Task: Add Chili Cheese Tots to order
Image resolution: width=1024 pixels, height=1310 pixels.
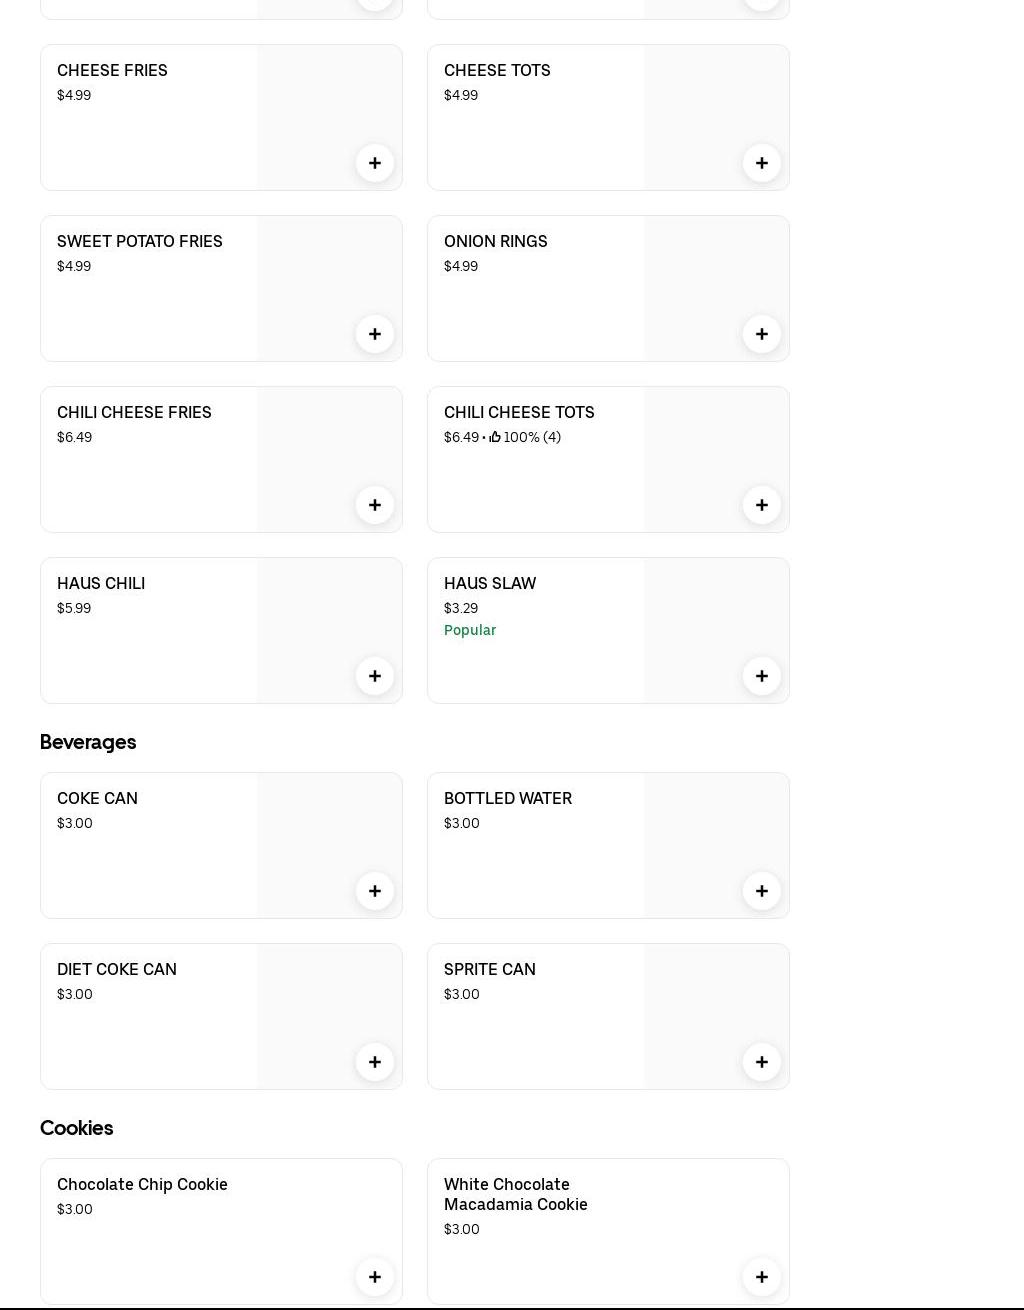Action: click(762, 505)
